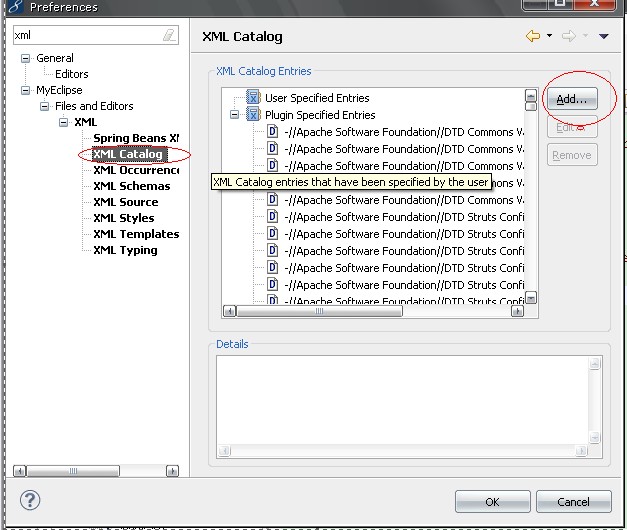The image size is (627, 530).
Task: Open the XML Schemas preference page
Action: pos(132,186)
